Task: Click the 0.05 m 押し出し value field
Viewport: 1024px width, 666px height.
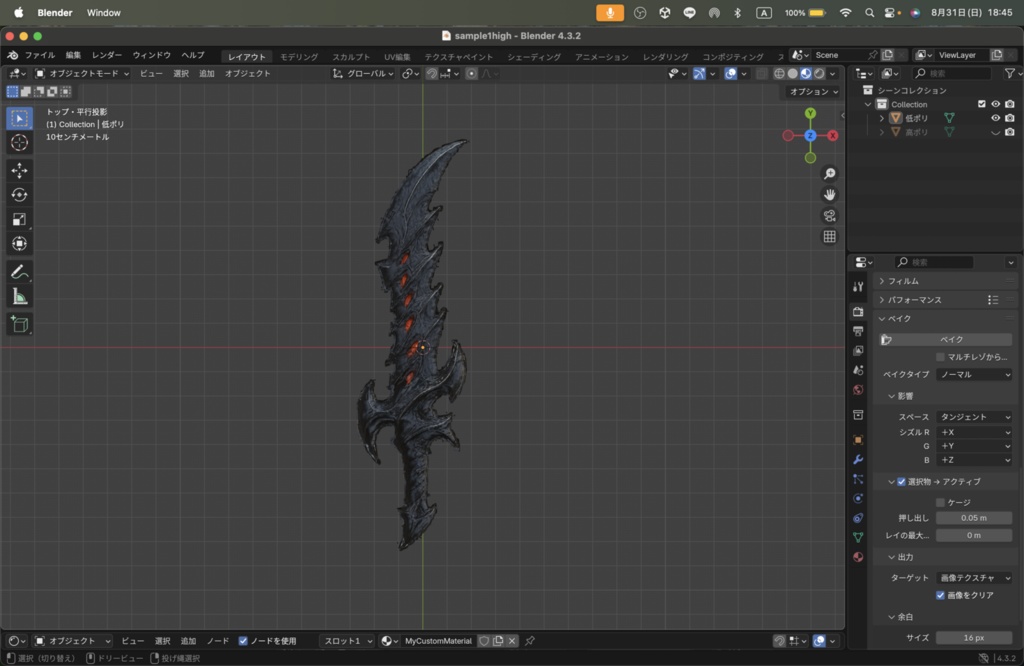Action: coord(973,518)
